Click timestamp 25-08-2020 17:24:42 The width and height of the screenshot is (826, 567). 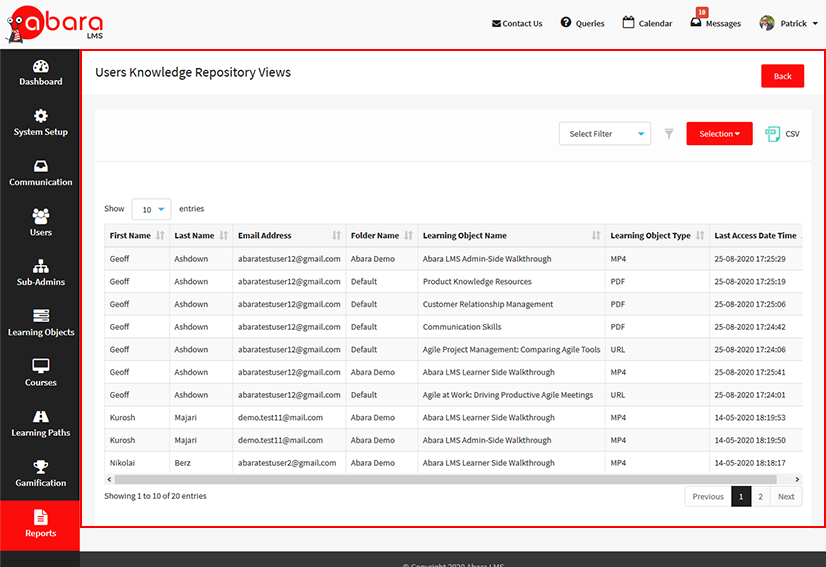tap(750, 327)
